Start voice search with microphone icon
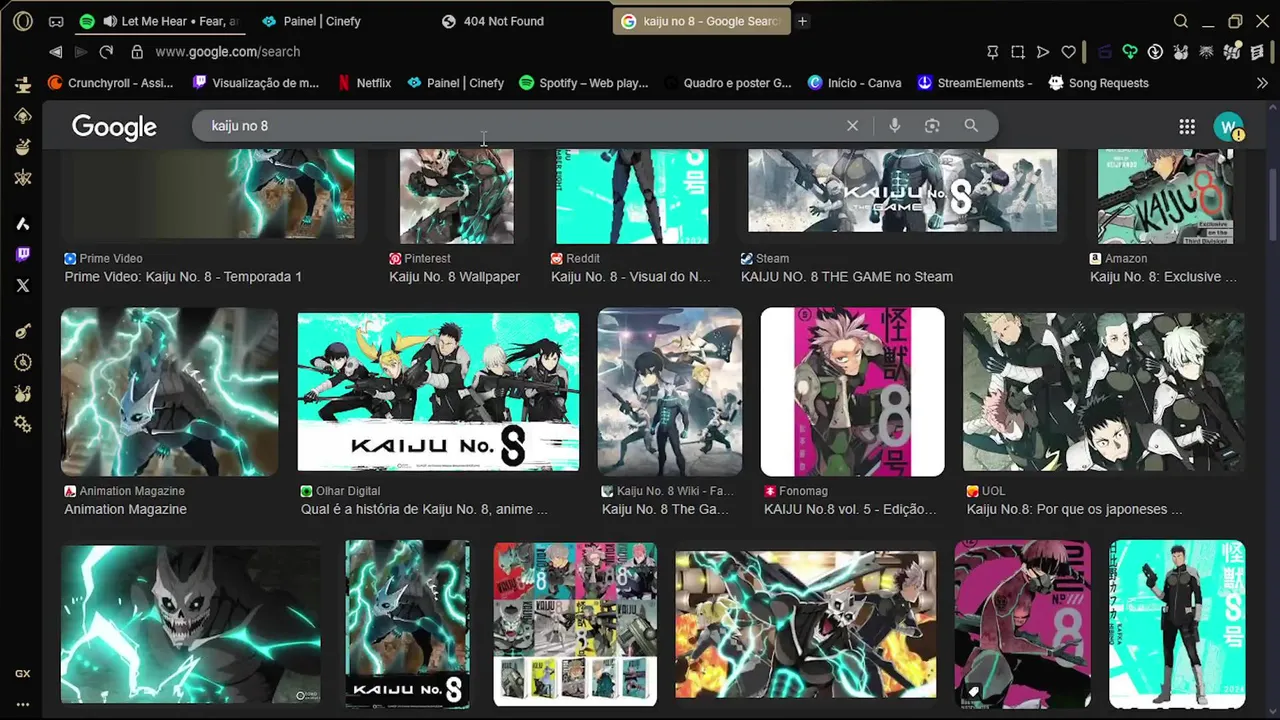 pyautogui.click(x=894, y=126)
